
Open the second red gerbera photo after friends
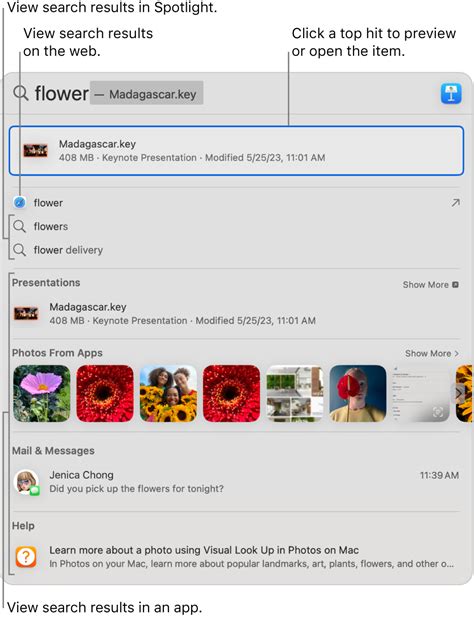point(232,393)
